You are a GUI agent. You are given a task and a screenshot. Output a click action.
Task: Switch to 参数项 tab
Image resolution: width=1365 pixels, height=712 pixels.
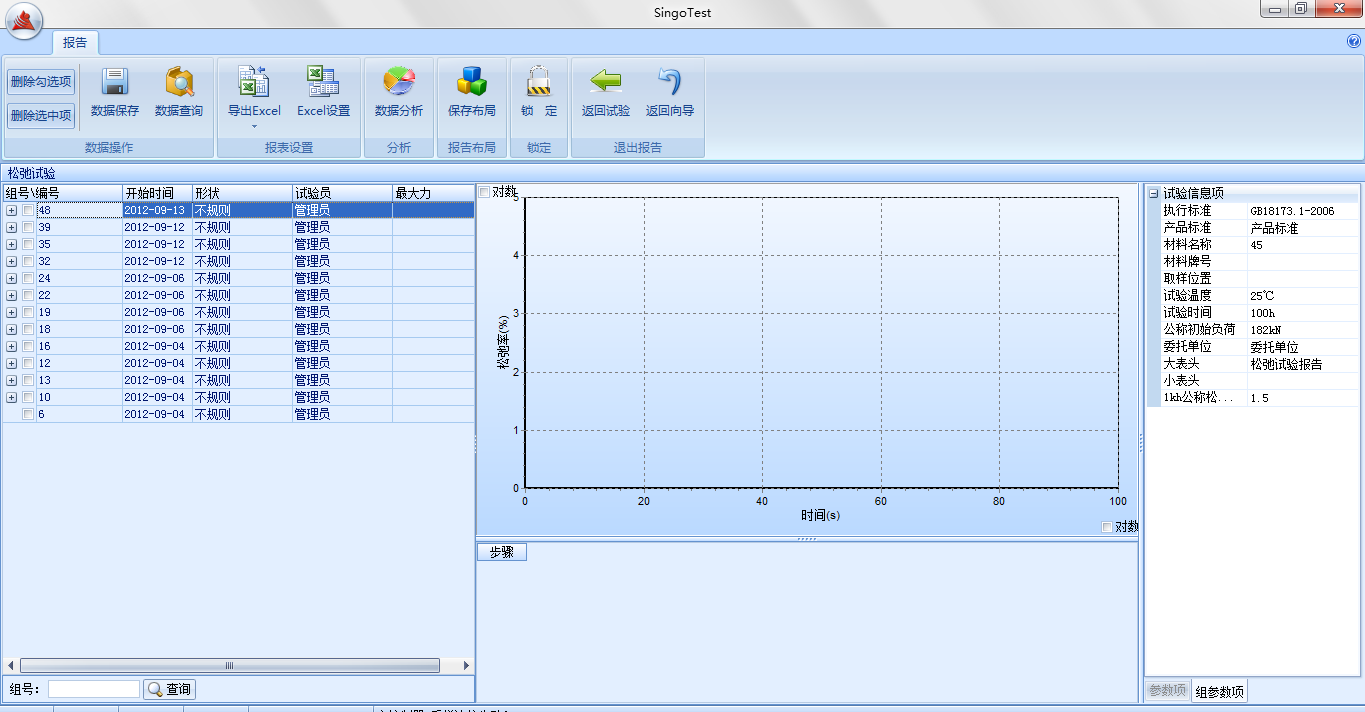point(1167,691)
